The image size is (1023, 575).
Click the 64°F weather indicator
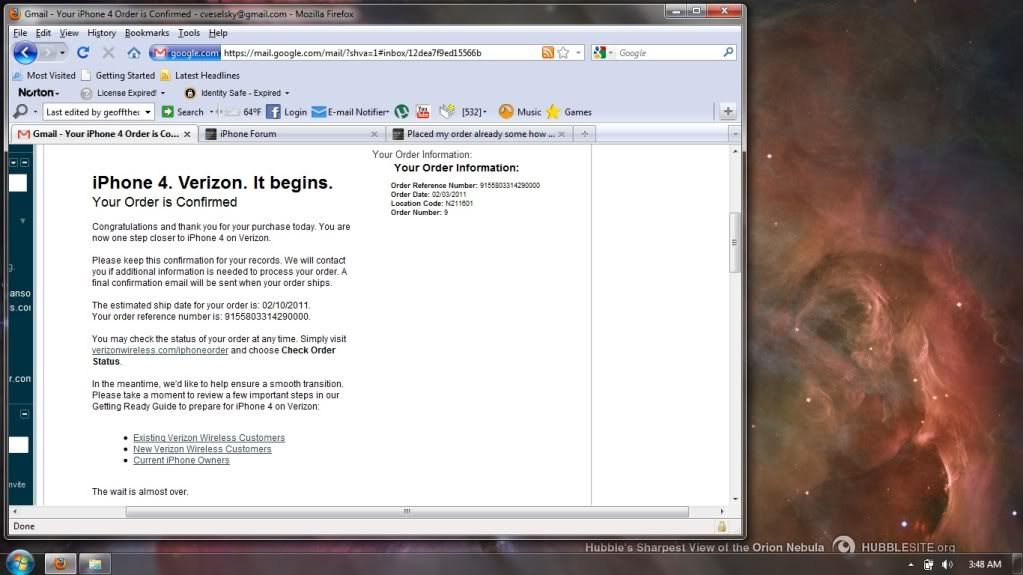coord(252,112)
